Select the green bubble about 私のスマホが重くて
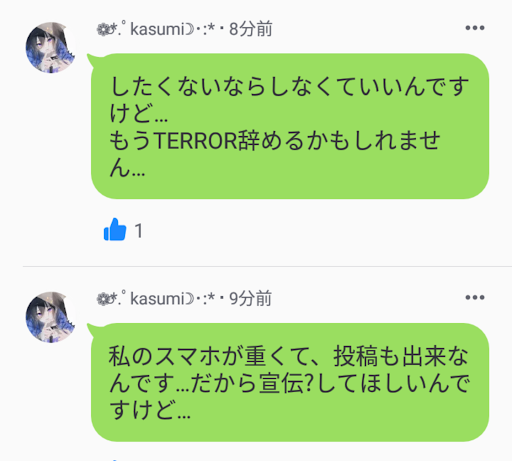The height and width of the screenshot is (461, 512). click(x=290, y=382)
